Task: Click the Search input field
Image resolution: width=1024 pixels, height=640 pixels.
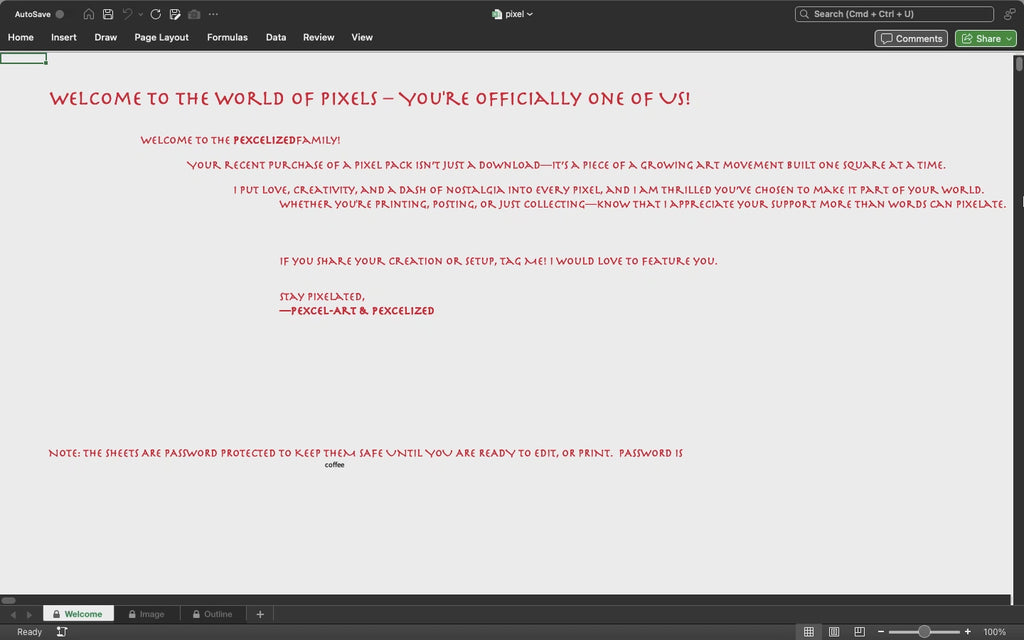Action: coord(894,14)
